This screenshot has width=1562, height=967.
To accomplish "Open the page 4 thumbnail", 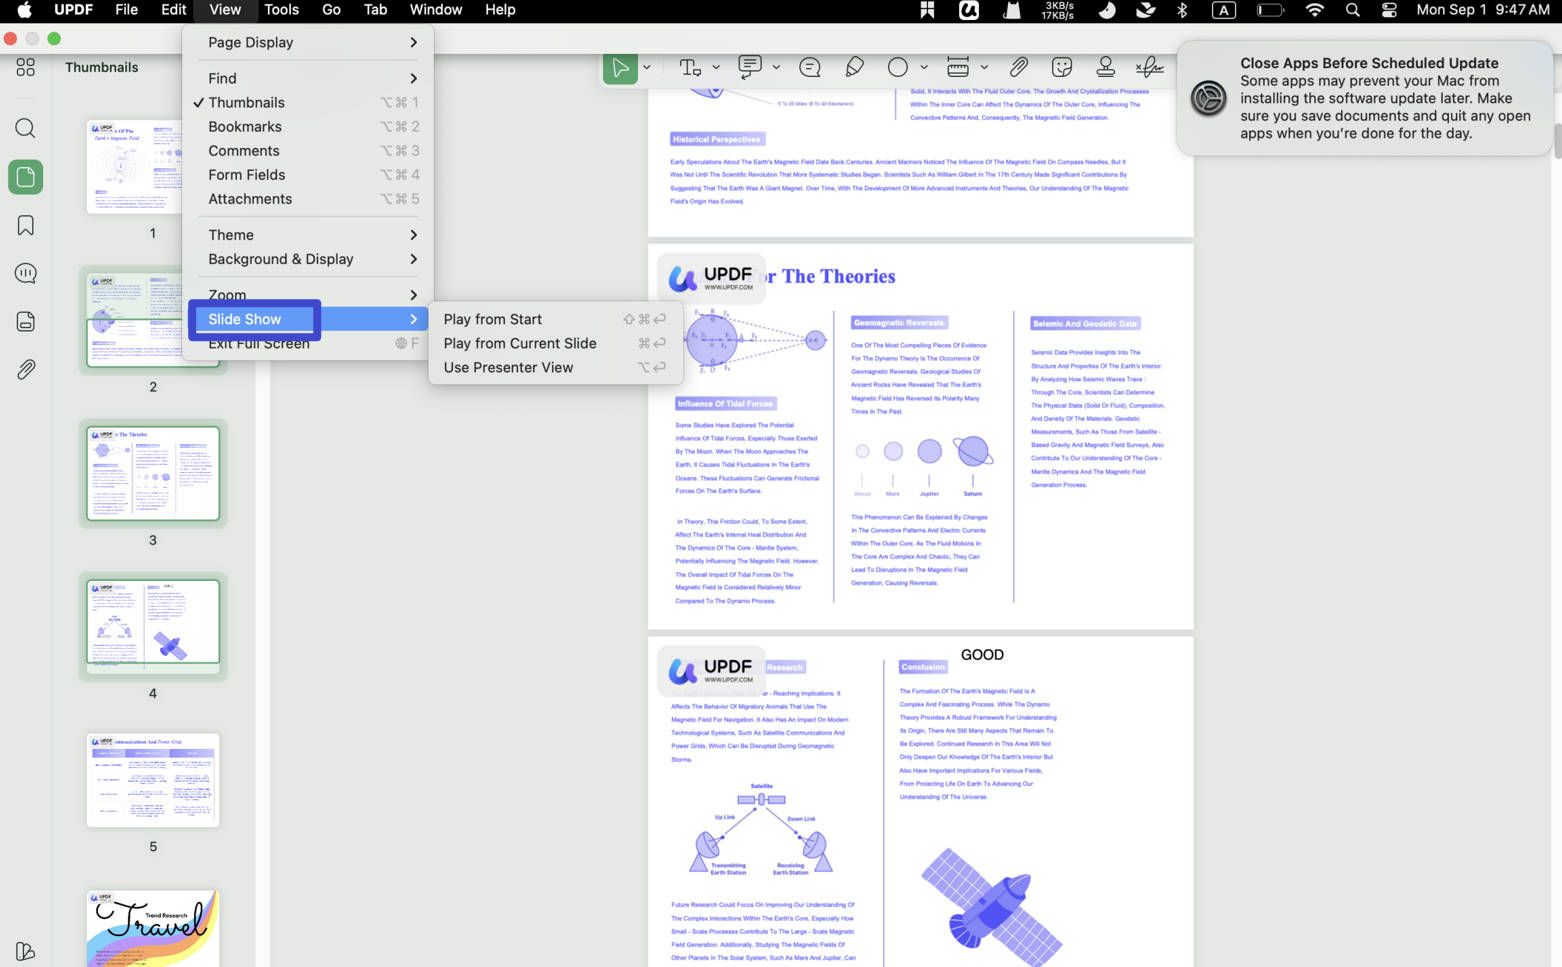I will click(x=153, y=626).
